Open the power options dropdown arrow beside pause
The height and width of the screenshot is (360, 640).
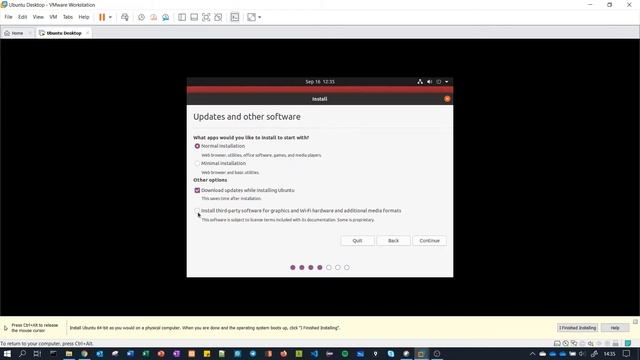pyautogui.click(x=110, y=18)
